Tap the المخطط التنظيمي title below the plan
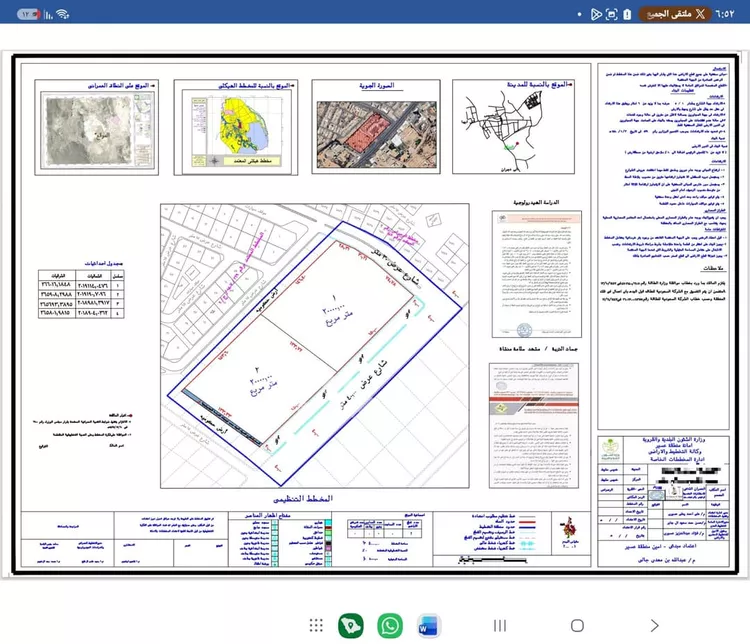This screenshot has width=750, height=644. [303, 499]
